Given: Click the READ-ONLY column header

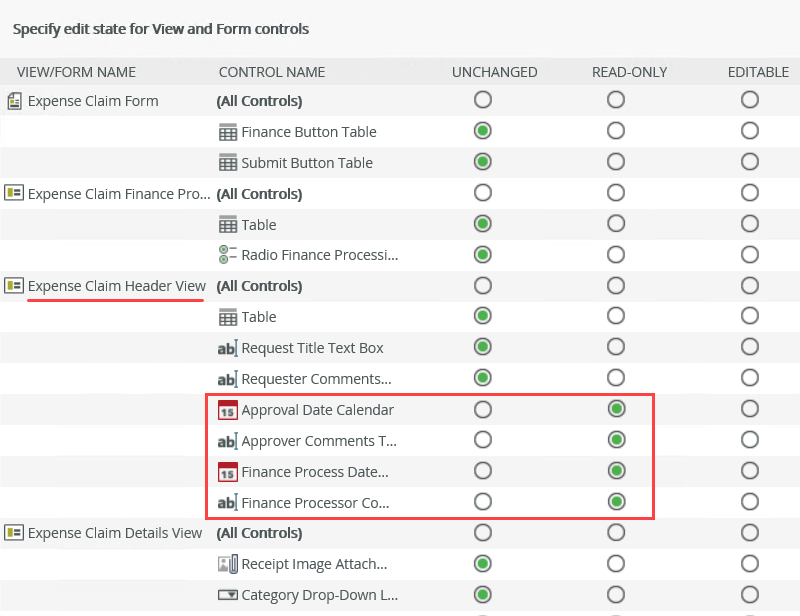Looking at the screenshot, I should [629, 72].
